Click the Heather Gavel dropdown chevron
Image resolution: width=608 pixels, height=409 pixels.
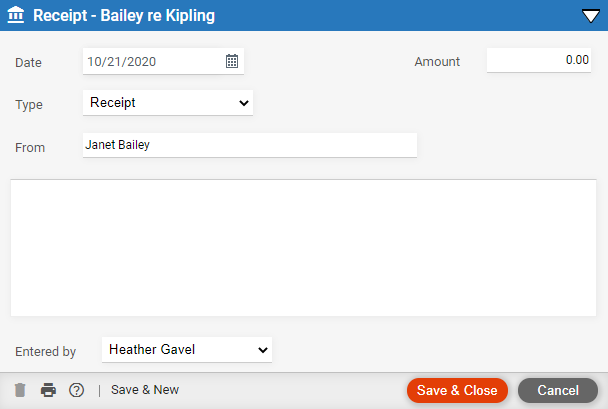[x=263, y=350]
